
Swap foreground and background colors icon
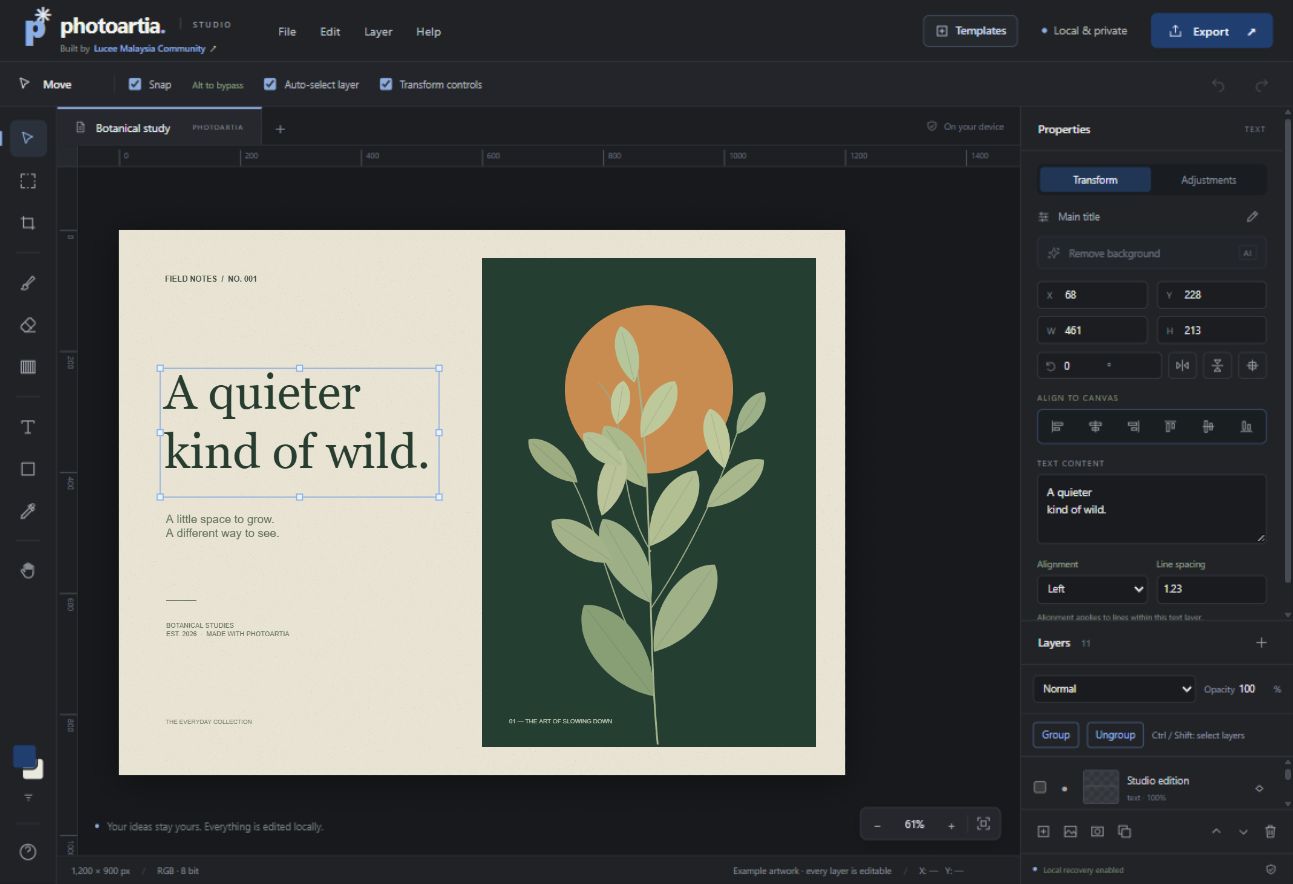pos(28,798)
